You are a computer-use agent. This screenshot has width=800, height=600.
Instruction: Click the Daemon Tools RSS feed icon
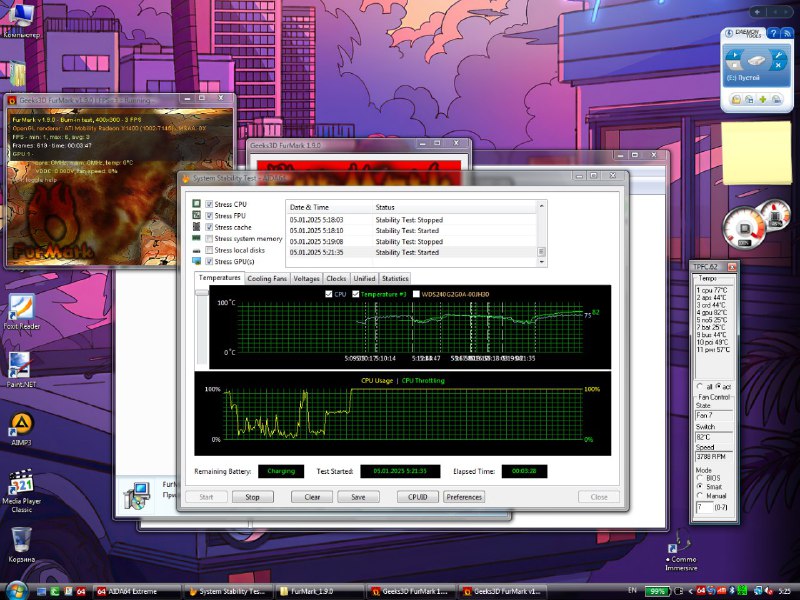pos(786,33)
